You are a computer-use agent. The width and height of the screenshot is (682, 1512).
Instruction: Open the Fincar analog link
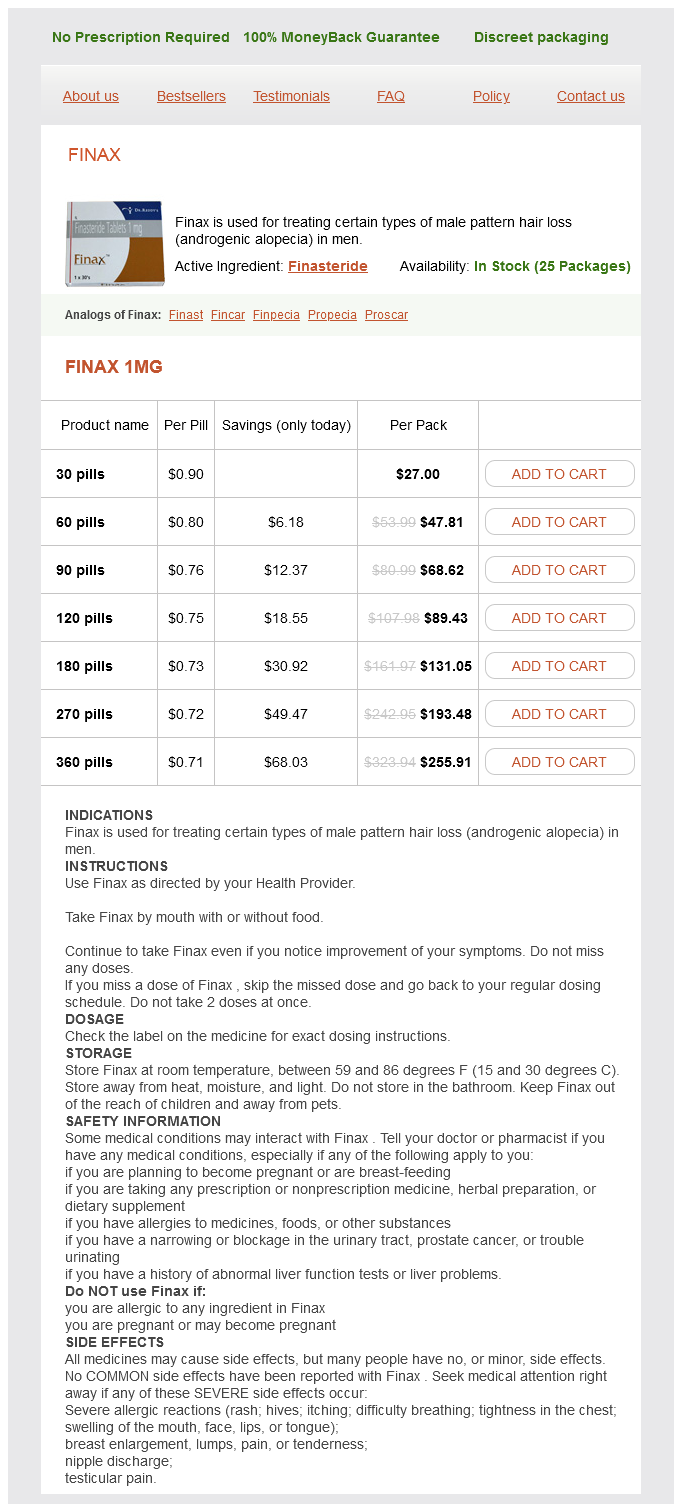pos(228,315)
